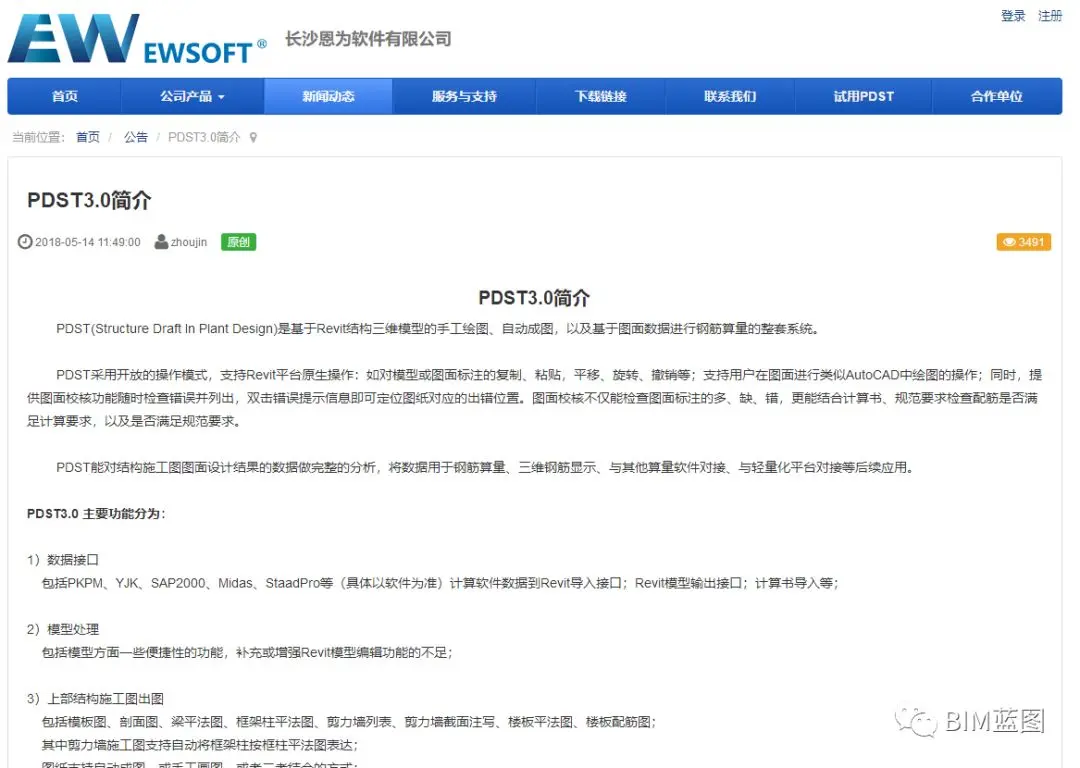Open 试用PDST in the navigation bar
Viewport: 1080px width, 768px height.
point(864,96)
